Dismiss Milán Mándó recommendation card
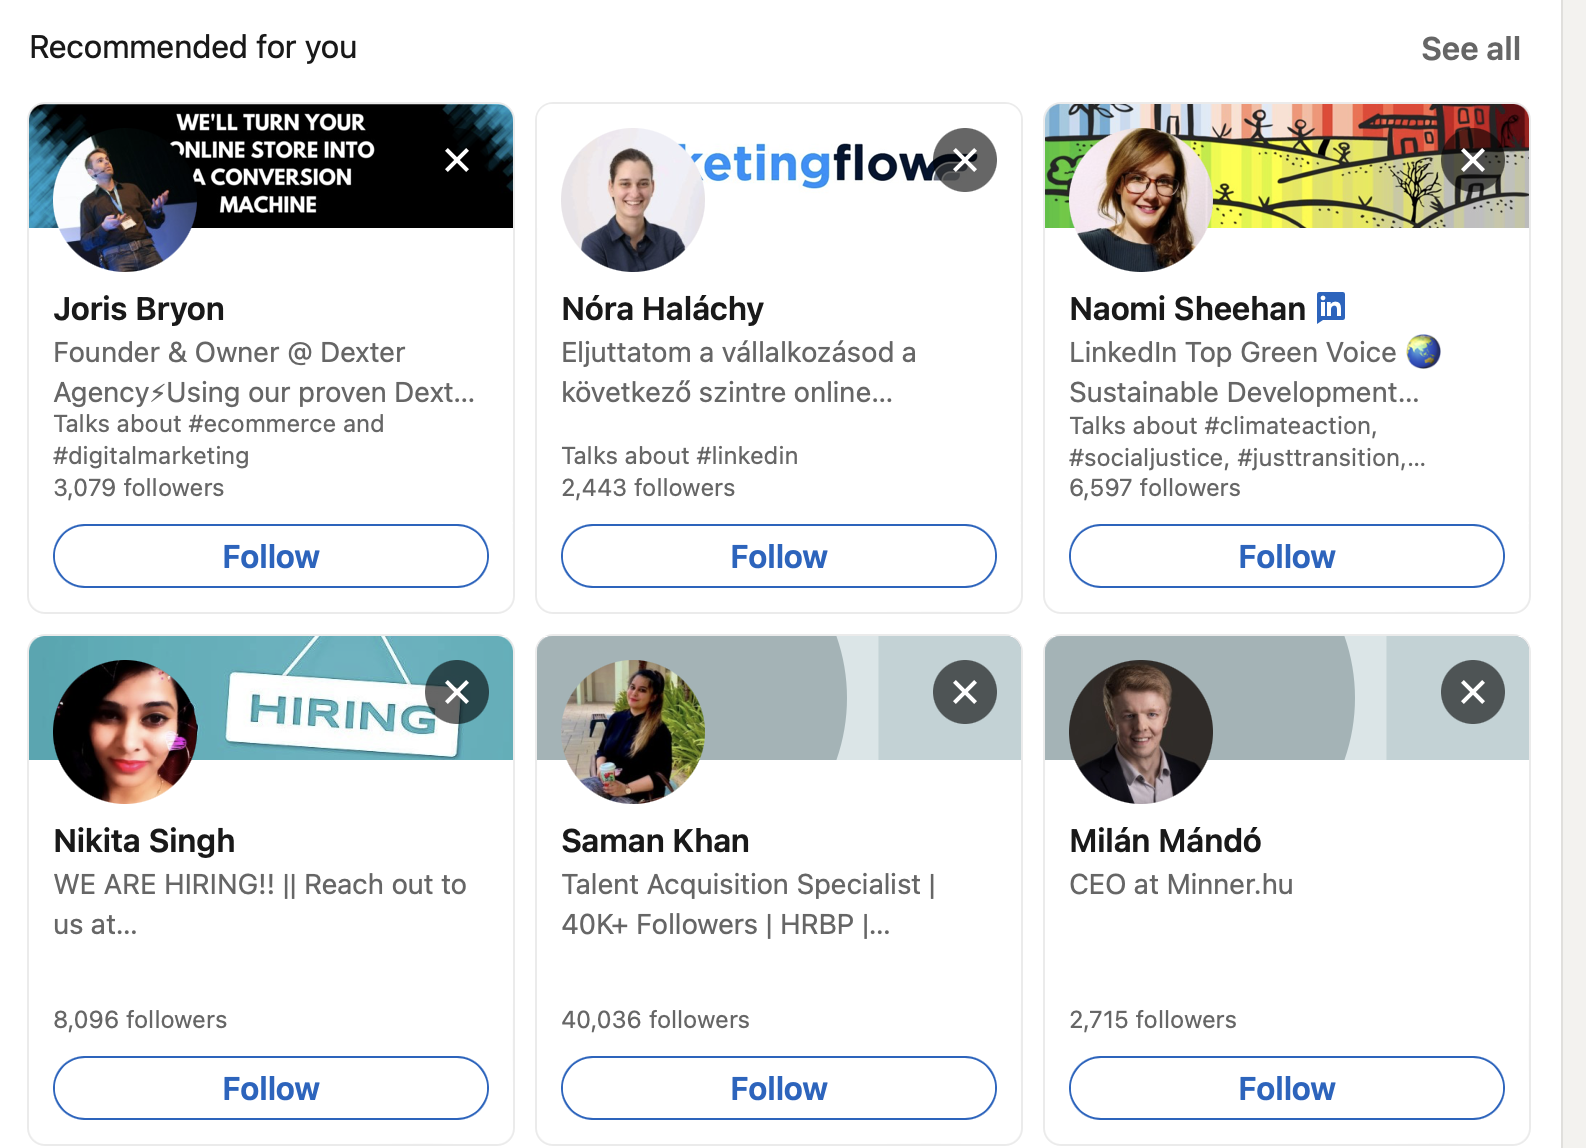 (1472, 692)
